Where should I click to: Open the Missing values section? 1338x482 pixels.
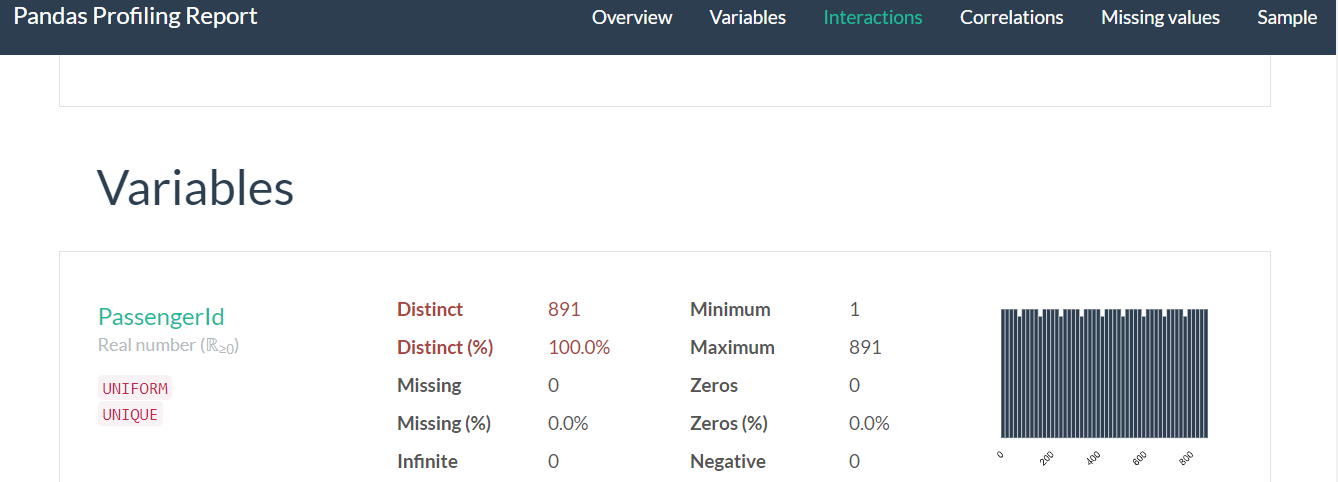pos(1160,17)
